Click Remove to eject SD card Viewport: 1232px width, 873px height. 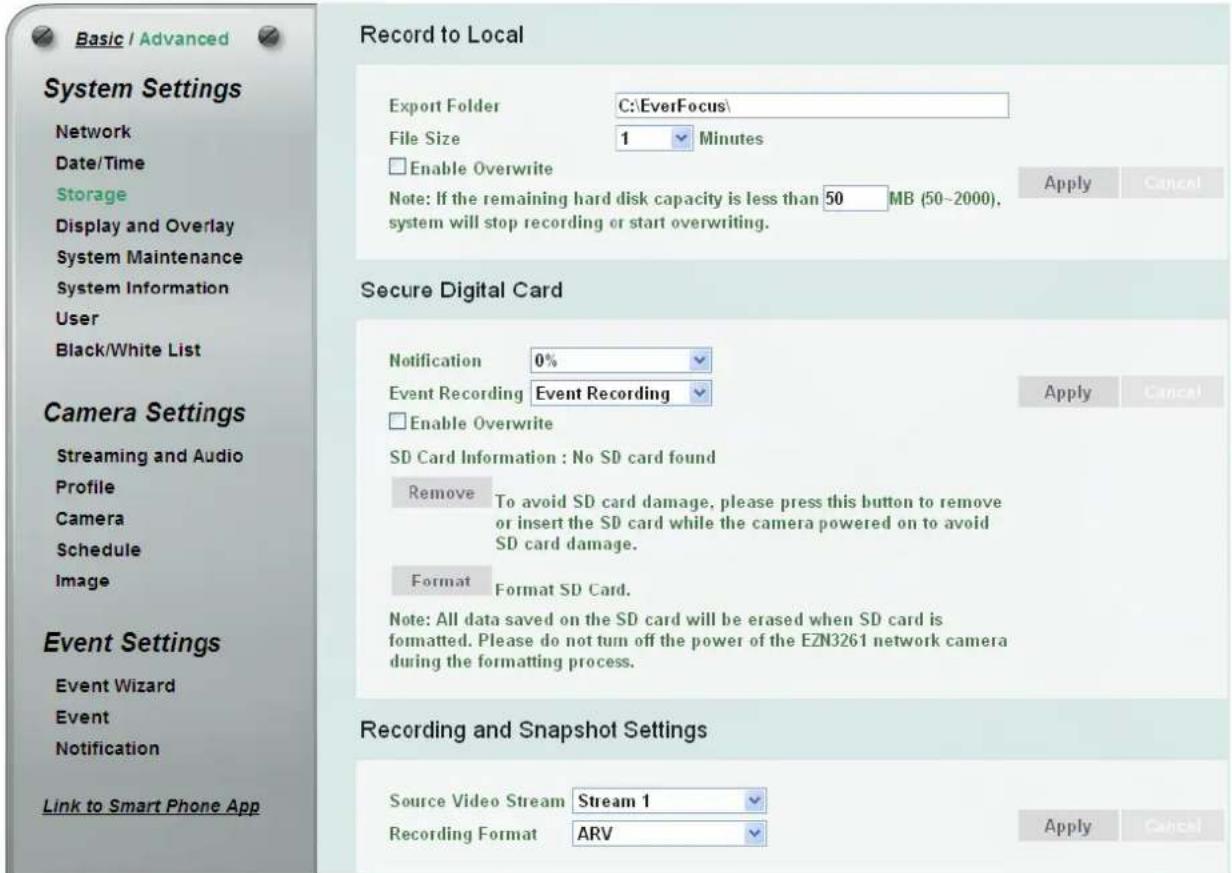[441, 493]
